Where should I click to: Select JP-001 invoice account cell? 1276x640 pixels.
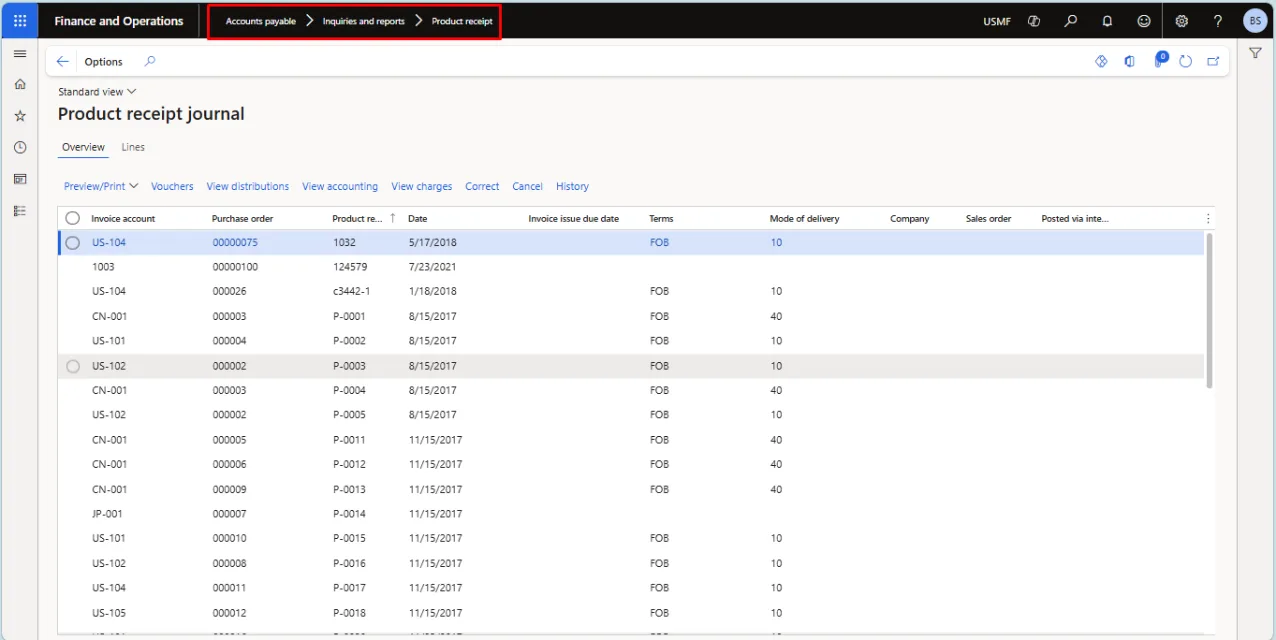tap(107, 514)
